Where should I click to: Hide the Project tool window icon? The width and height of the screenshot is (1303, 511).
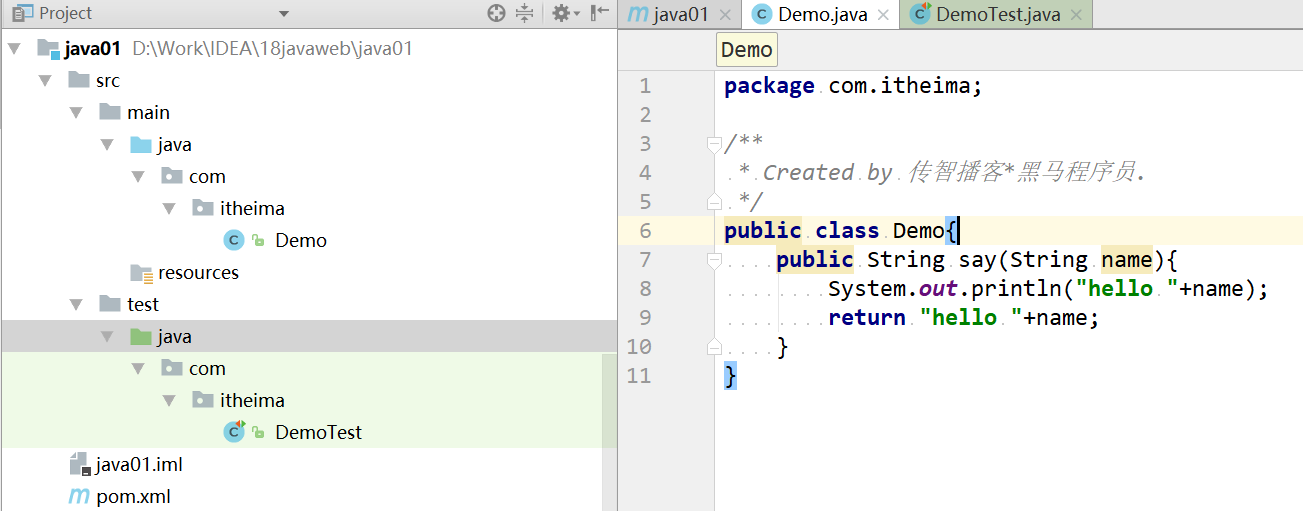point(600,13)
